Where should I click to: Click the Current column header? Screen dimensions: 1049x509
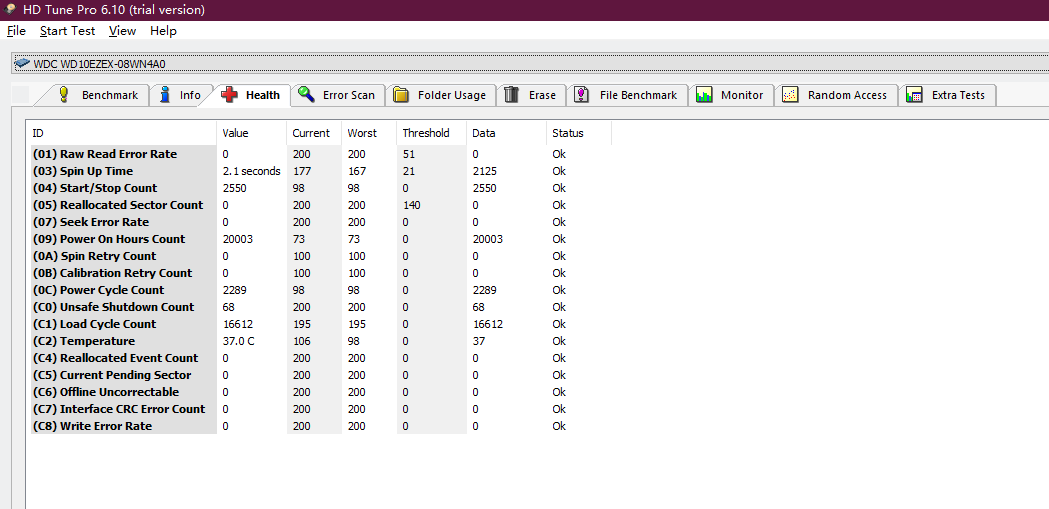[x=314, y=133]
